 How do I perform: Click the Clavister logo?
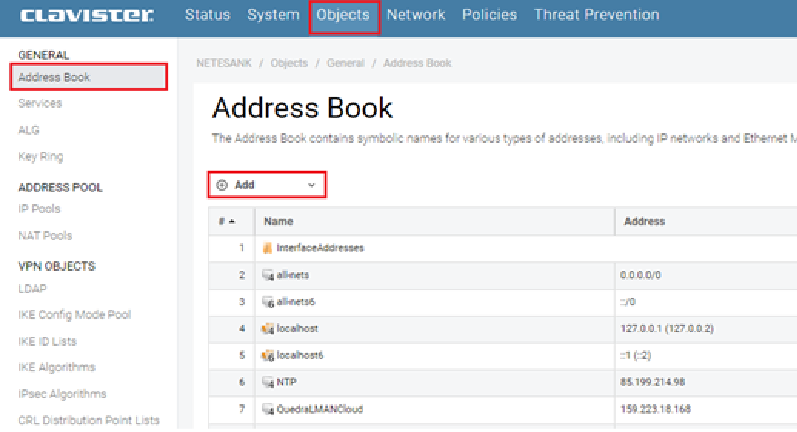[x=86, y=15]
